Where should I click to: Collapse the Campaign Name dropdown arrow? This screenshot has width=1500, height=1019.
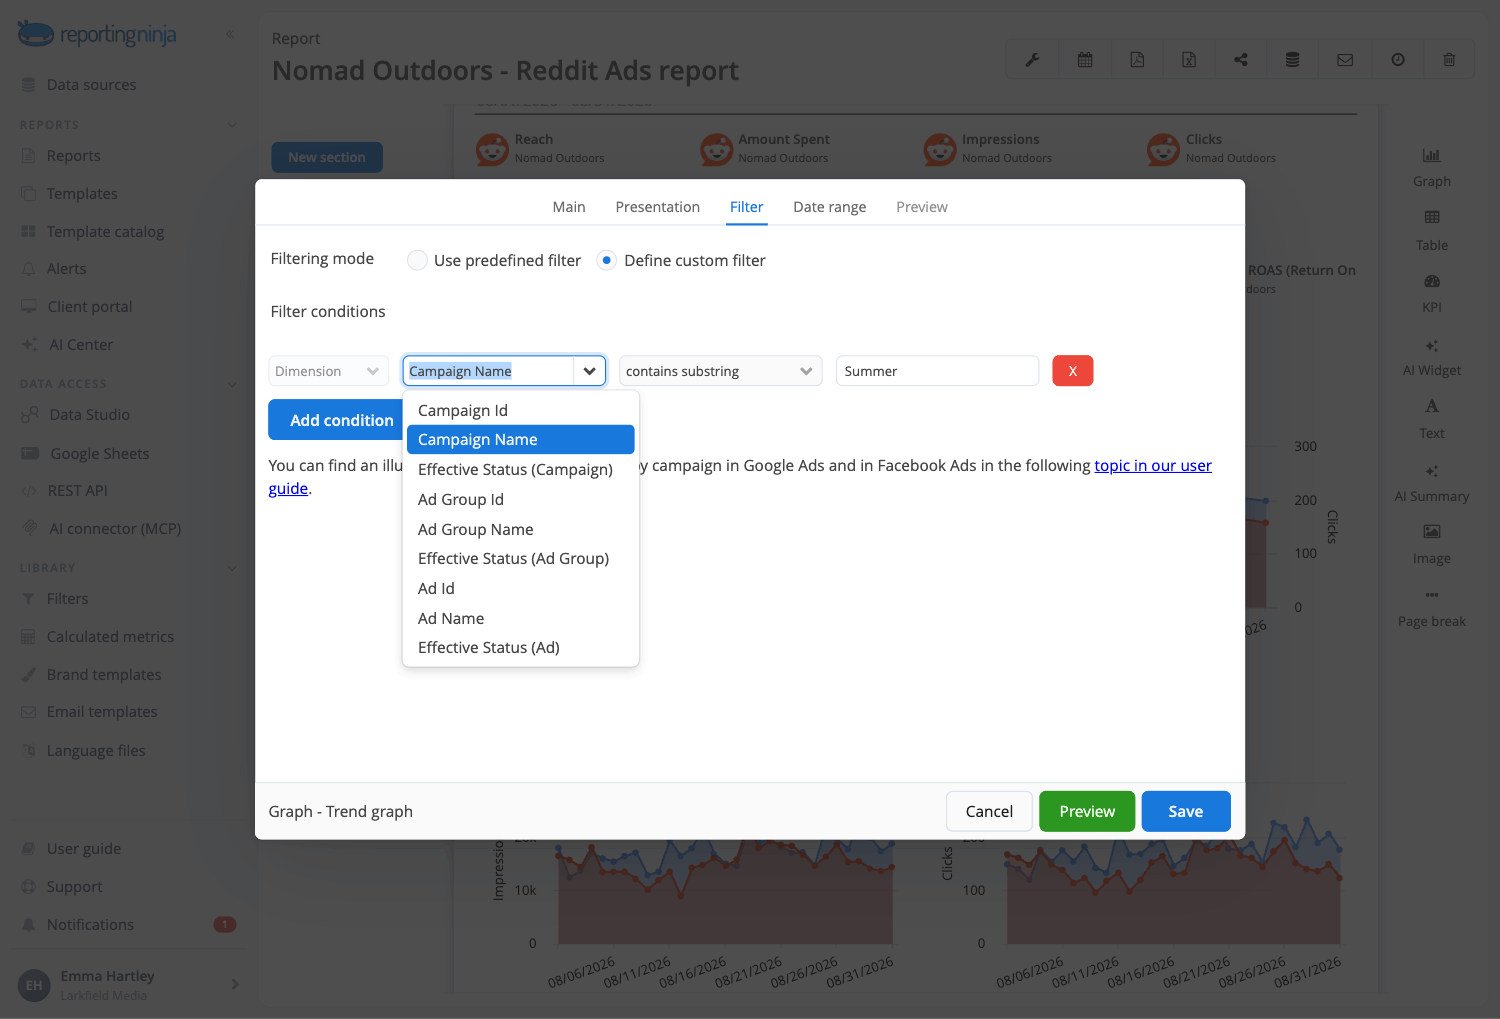pyautogui.click(x=590, y=371)
